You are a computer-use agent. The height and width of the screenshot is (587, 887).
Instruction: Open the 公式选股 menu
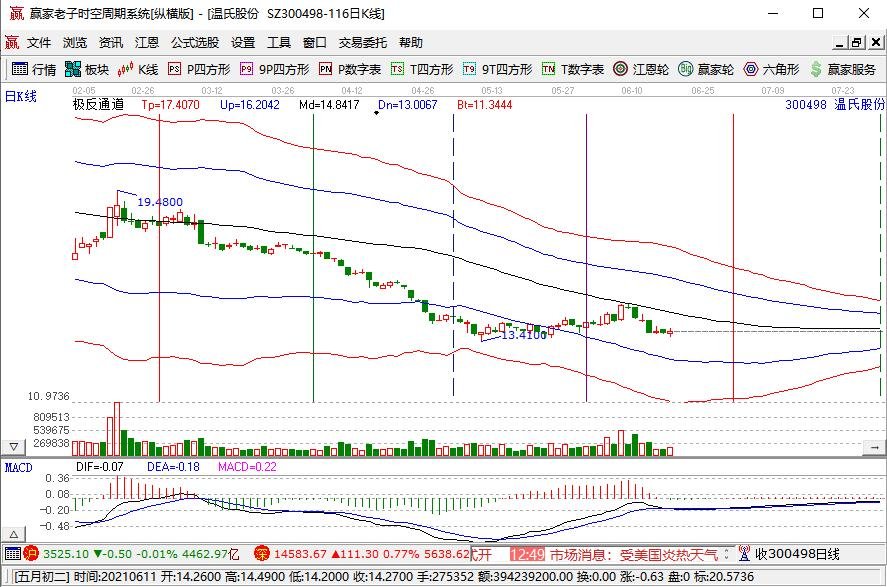195,42
